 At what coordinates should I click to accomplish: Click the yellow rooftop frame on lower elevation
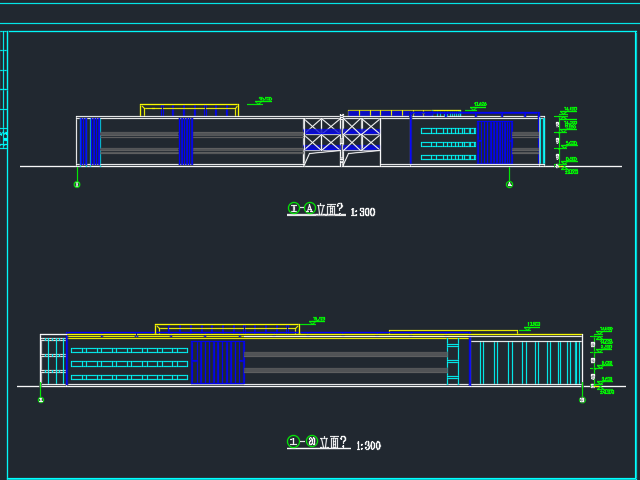tap(227, 328)
